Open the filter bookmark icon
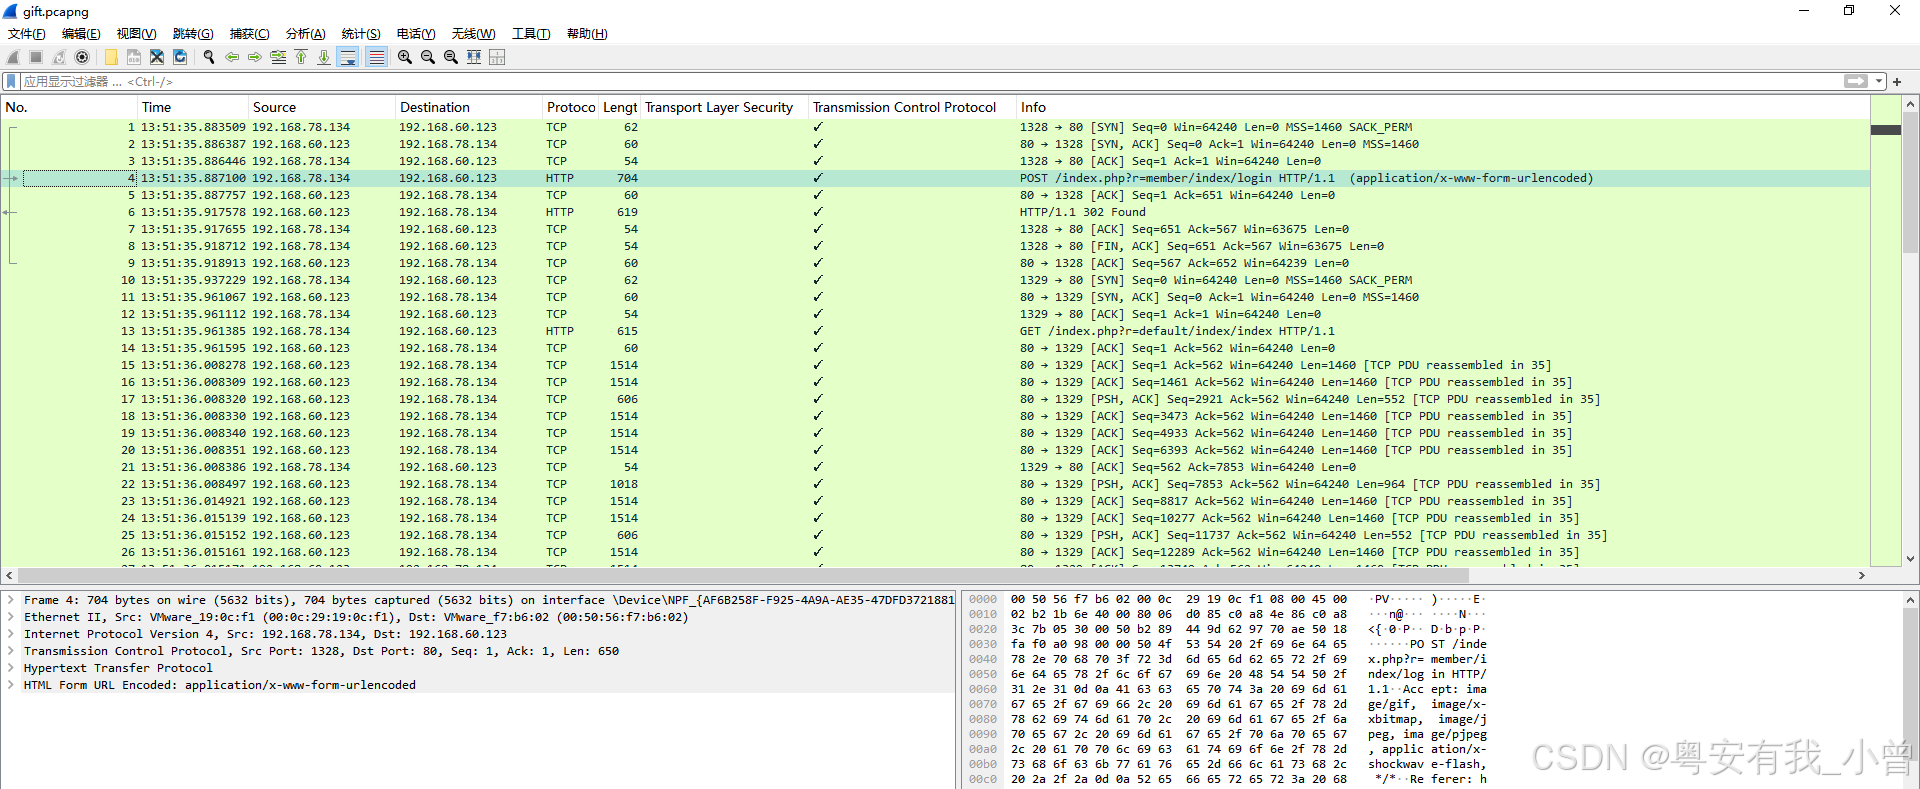This screenshot has height=789, width=1920. (x=12, y=81)
